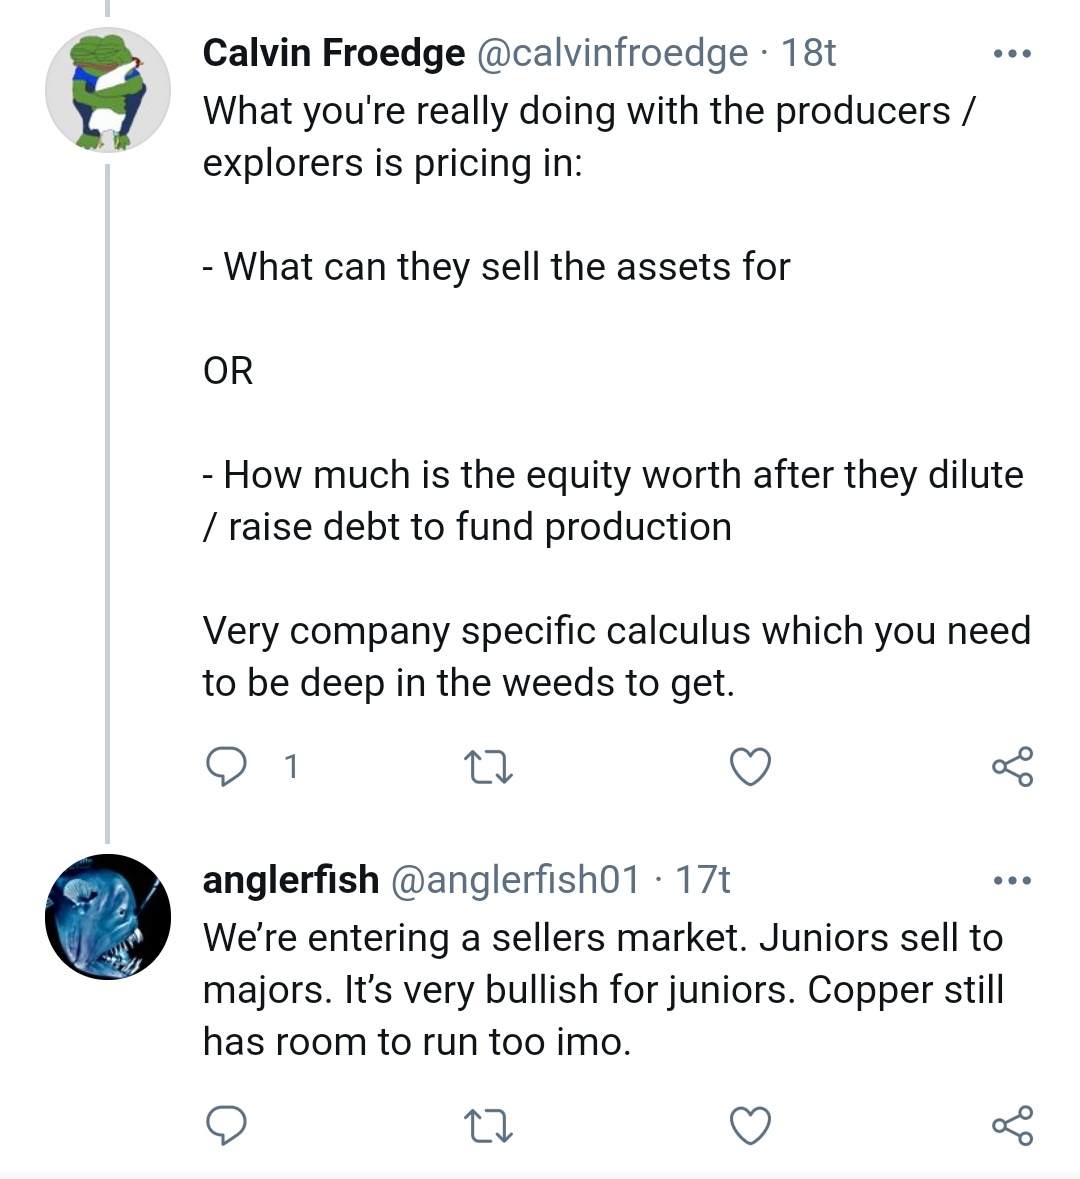The width and height of the screenshot is (1080, 1179).
Task: Share anglerfish's tweet
Action: [1012, 1127]
